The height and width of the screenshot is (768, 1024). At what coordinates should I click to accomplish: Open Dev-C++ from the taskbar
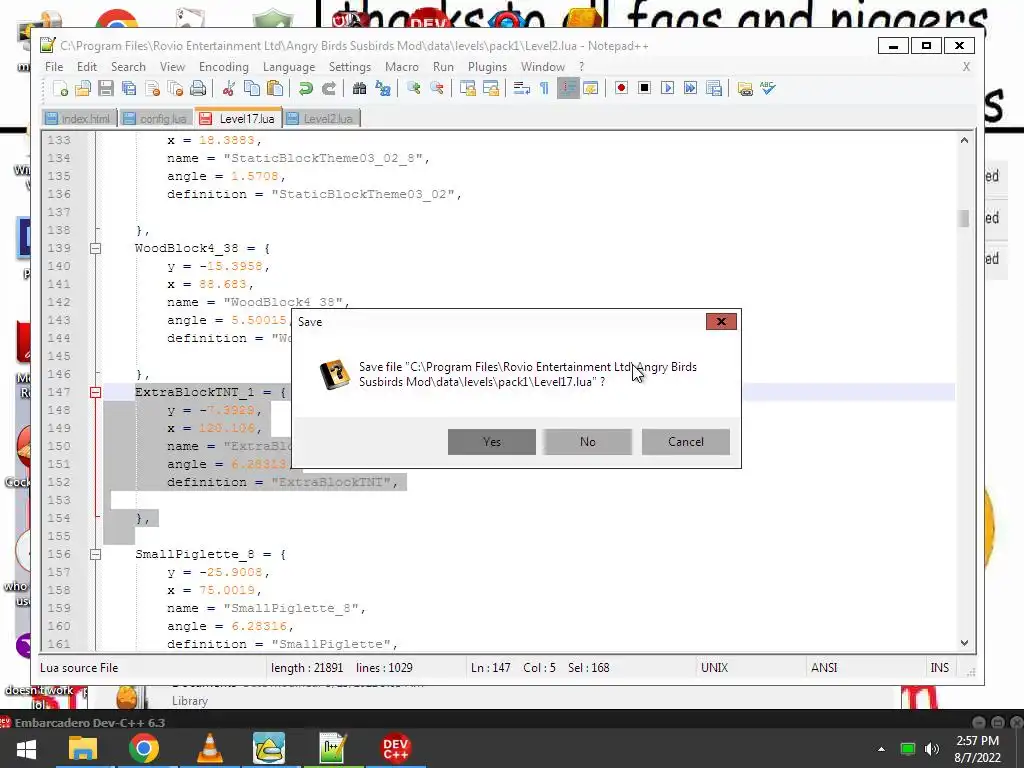point(396,748)
